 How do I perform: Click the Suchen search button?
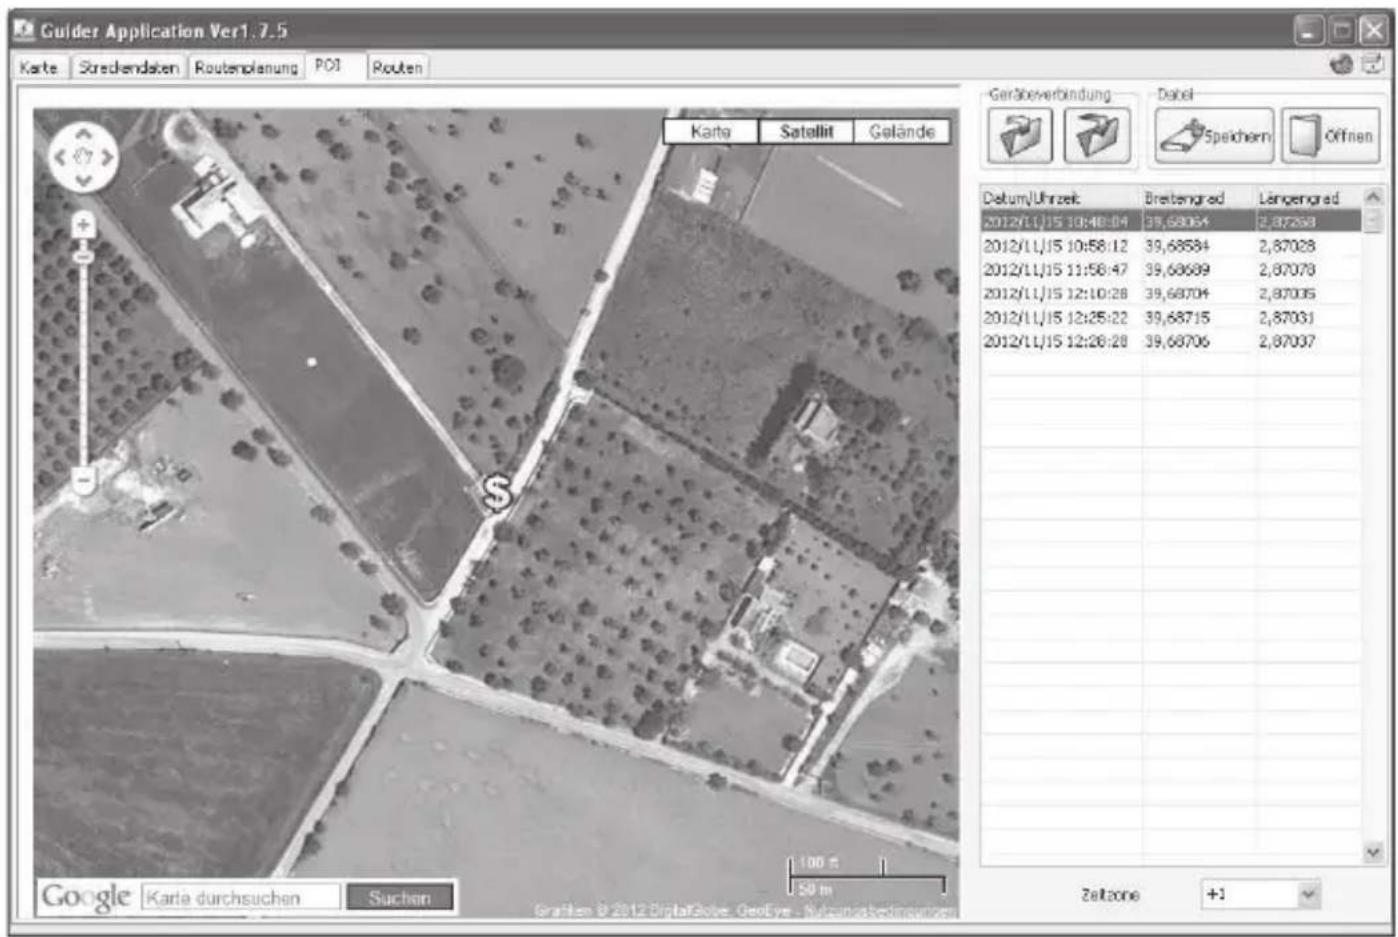click(x=399, y=897)
